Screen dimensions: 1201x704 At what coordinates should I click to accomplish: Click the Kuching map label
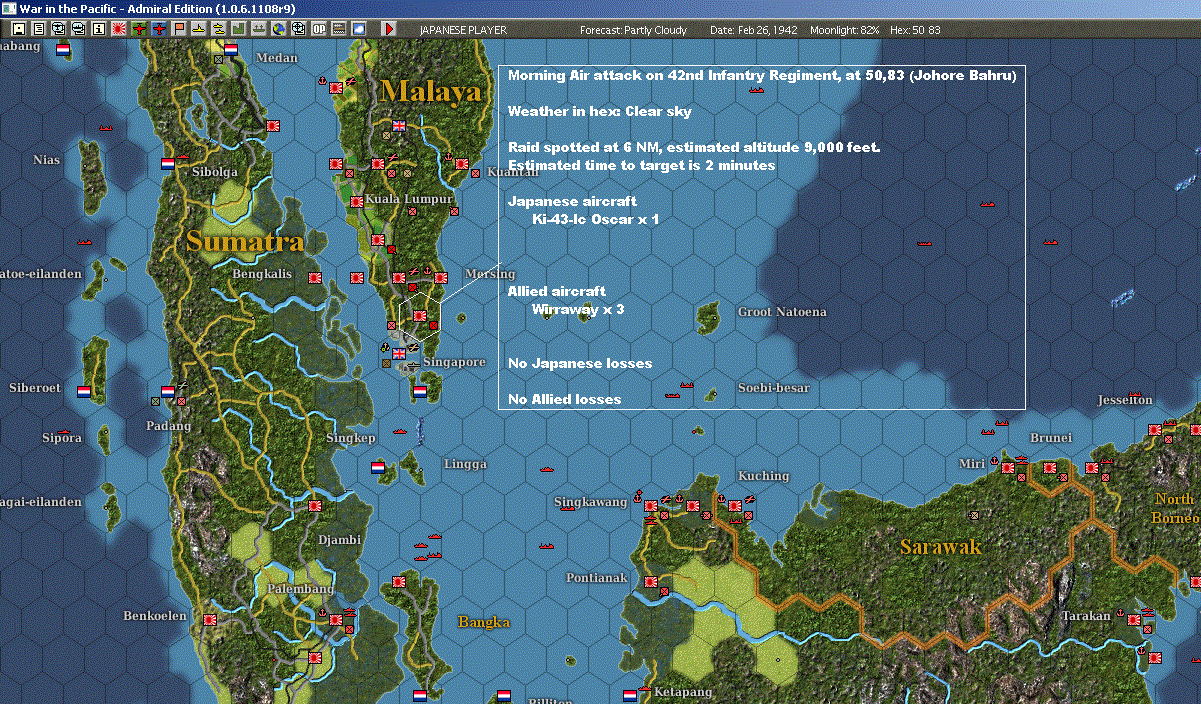762,476
